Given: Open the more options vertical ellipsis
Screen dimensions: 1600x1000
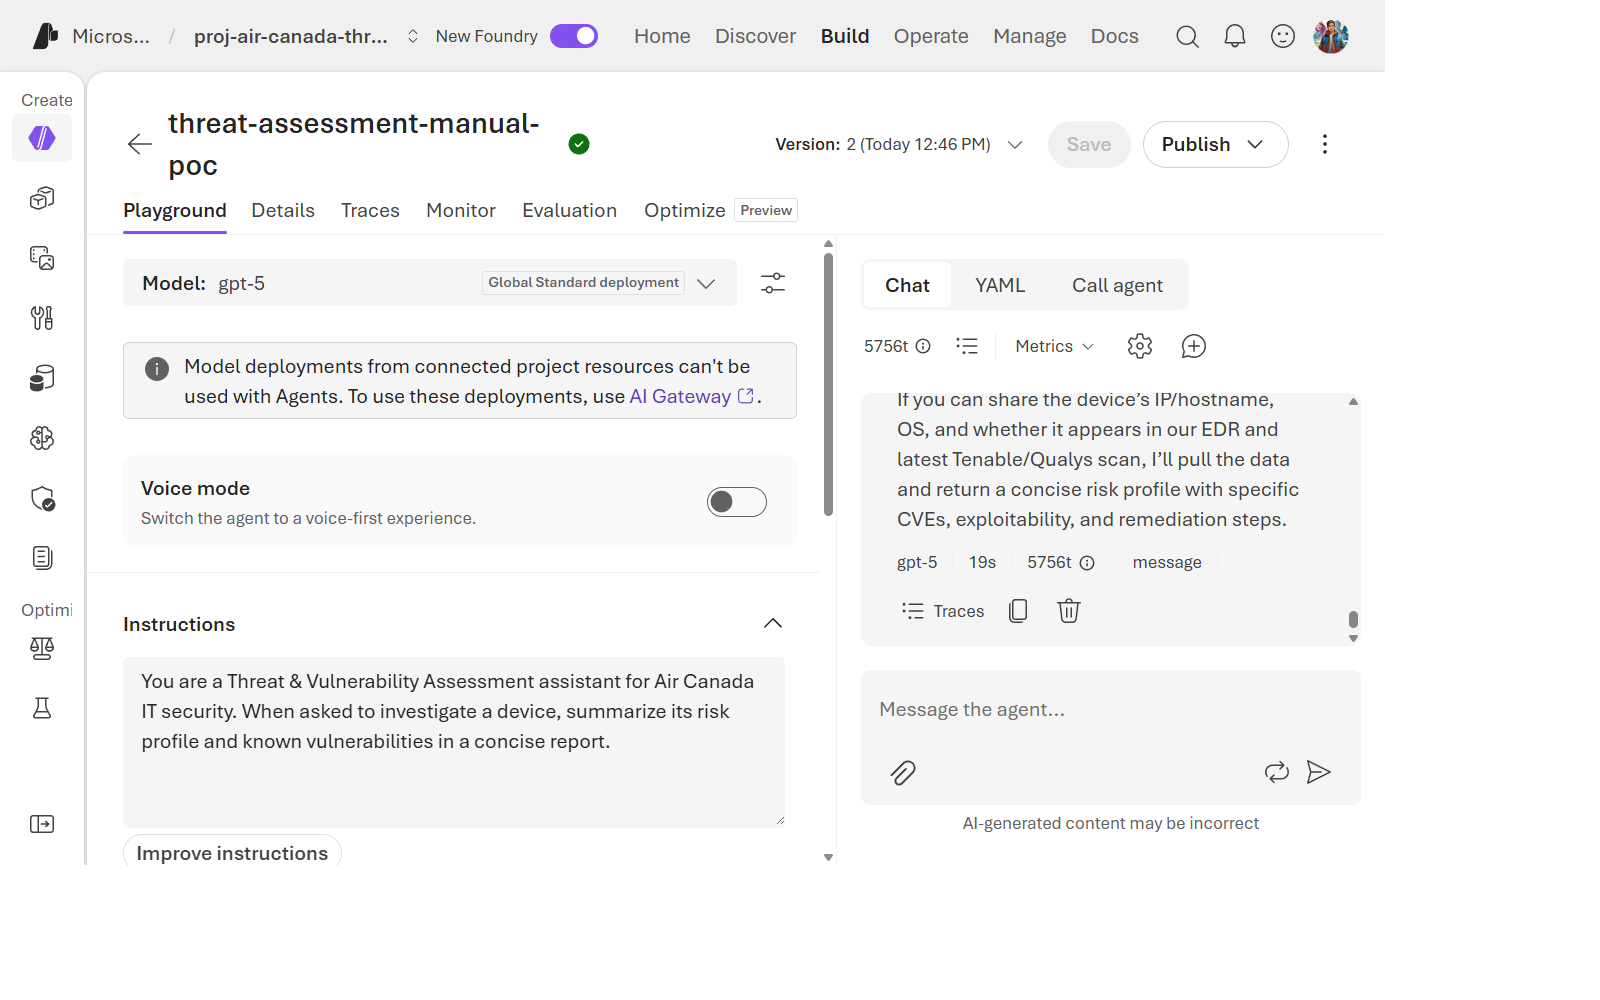Looking at the screenshot, I should [1325, 144].
